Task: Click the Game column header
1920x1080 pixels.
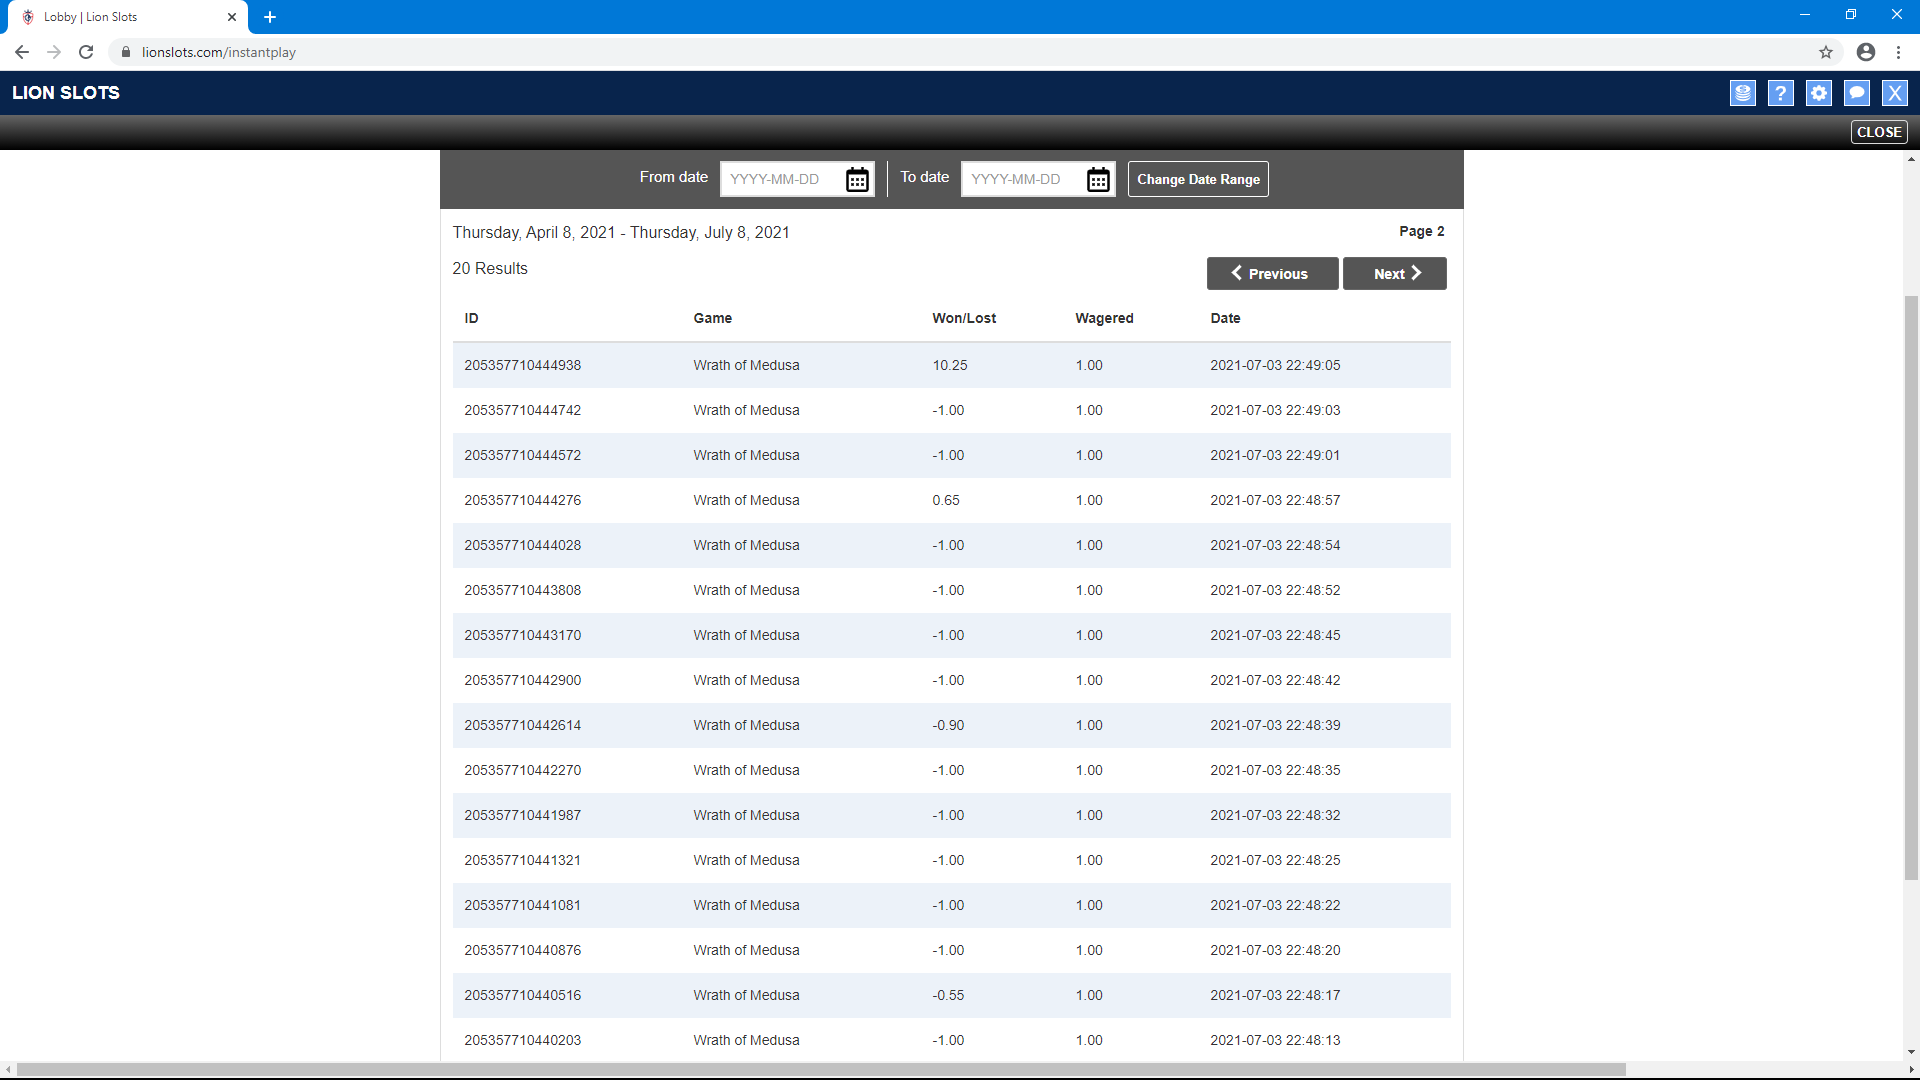Action: [712, 318]
